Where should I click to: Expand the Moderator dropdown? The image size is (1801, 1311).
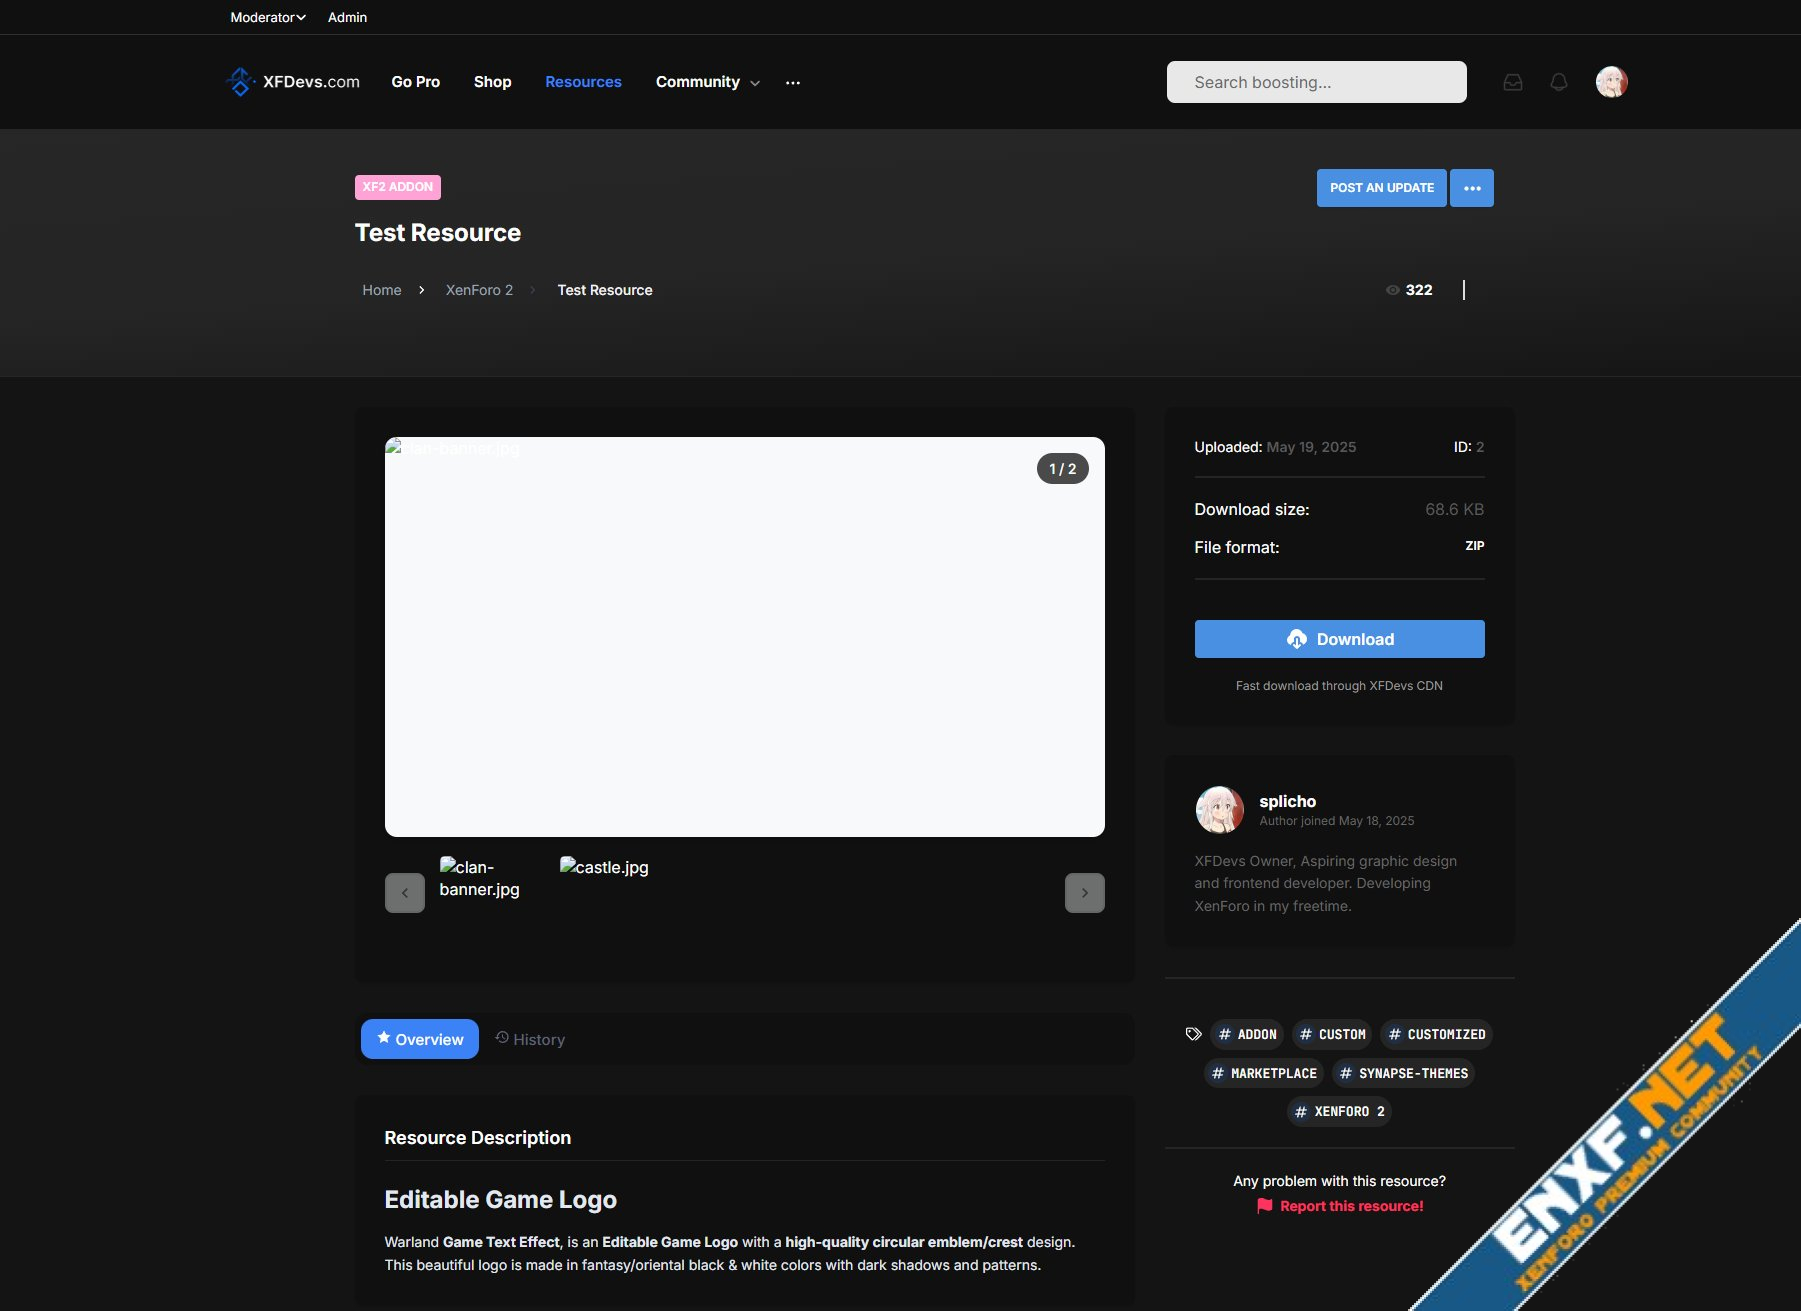267,17
